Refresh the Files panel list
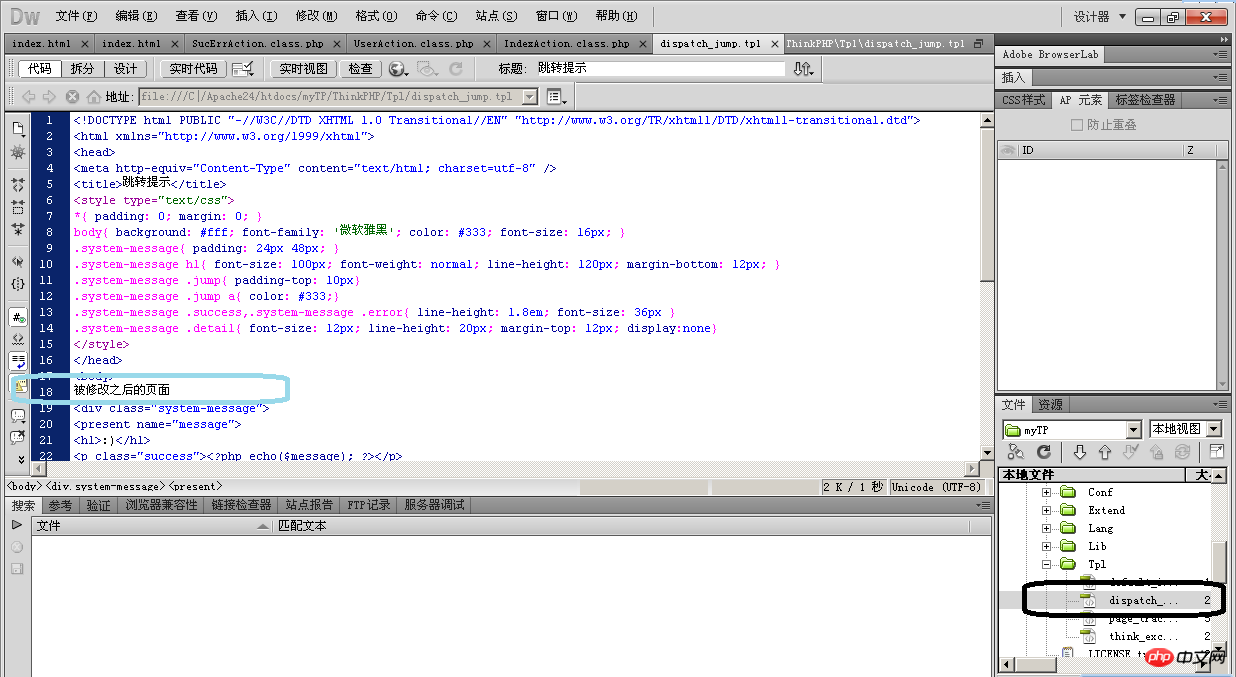 1044,452
